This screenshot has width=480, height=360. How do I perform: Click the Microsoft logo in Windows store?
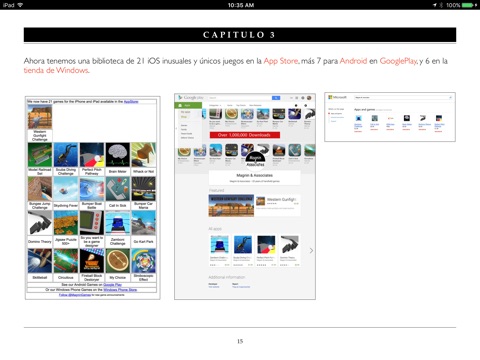[337, 97]
